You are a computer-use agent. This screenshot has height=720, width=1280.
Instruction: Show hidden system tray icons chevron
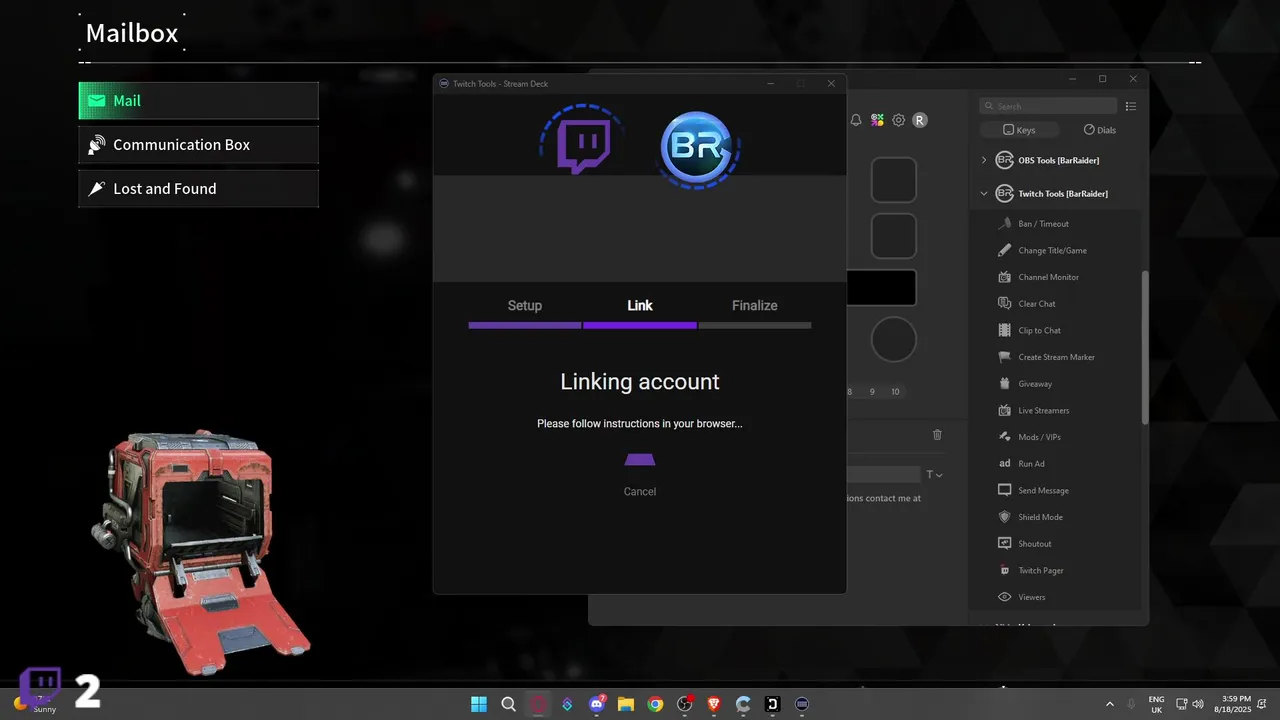1109,704
